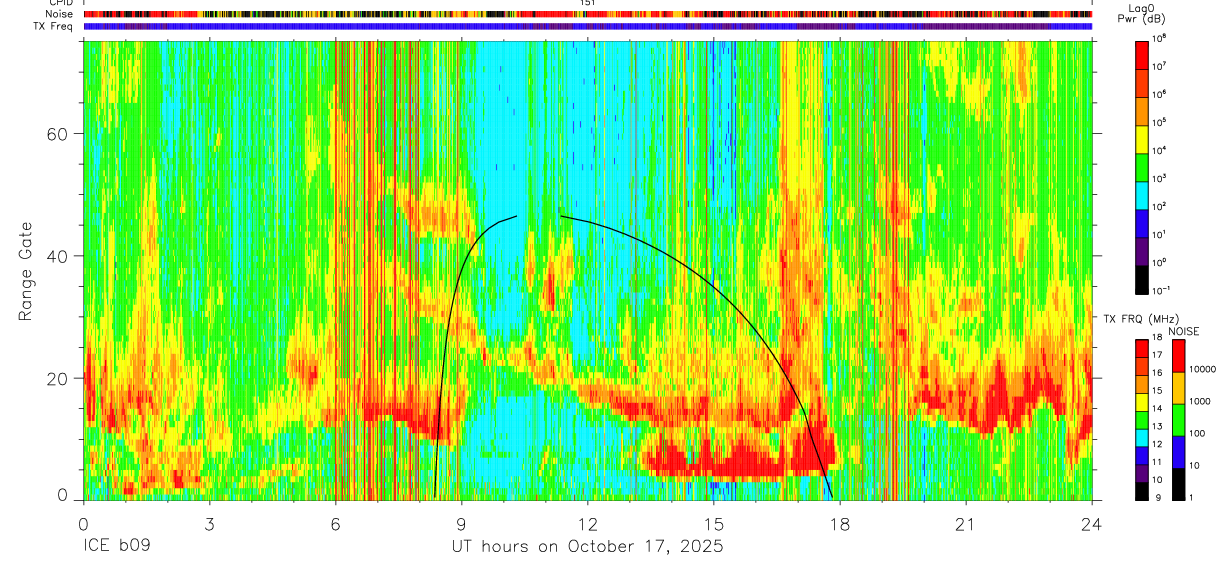
Task: Click y-axis tick label '60'
Action: pyautogui.click(x=59, y=134)
